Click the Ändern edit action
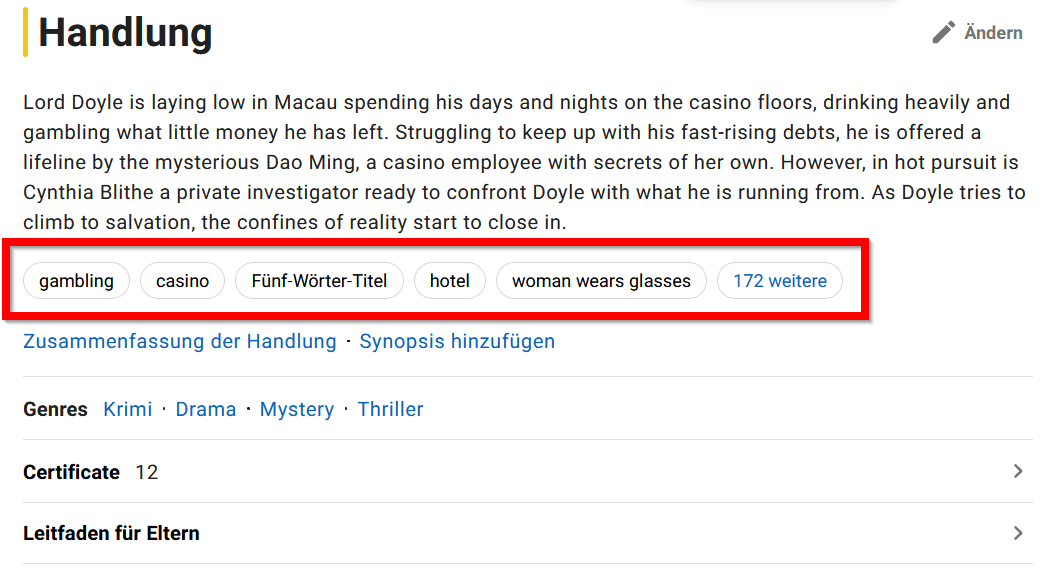Viewport: 1062px width, 582px height. click(x=993, y=31)
